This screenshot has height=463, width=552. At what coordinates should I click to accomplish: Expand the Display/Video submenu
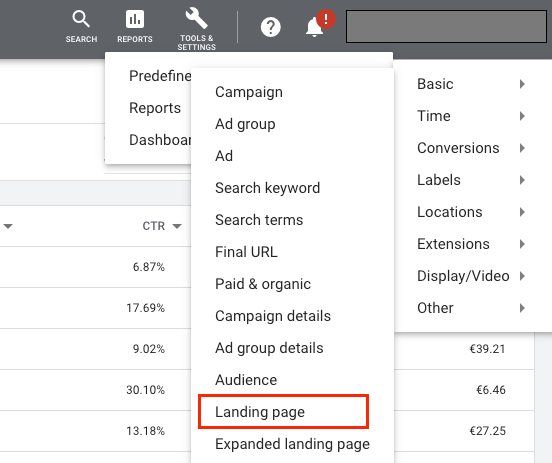click(472, 276)
